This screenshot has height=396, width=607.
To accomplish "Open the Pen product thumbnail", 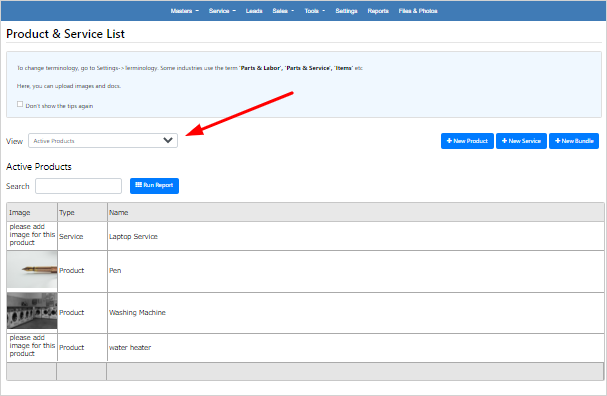I will 32,270.
